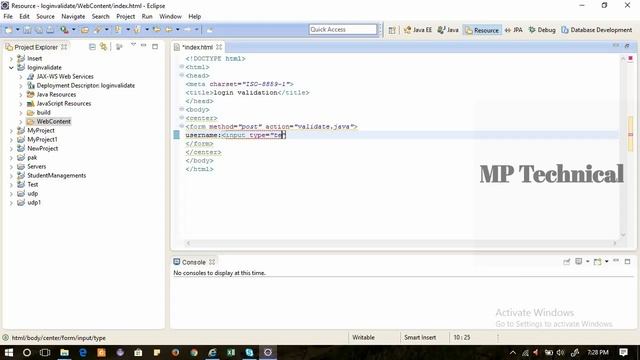Collapse the loginvalidate project
640x360 pixels.
click(x=11, y=67)
